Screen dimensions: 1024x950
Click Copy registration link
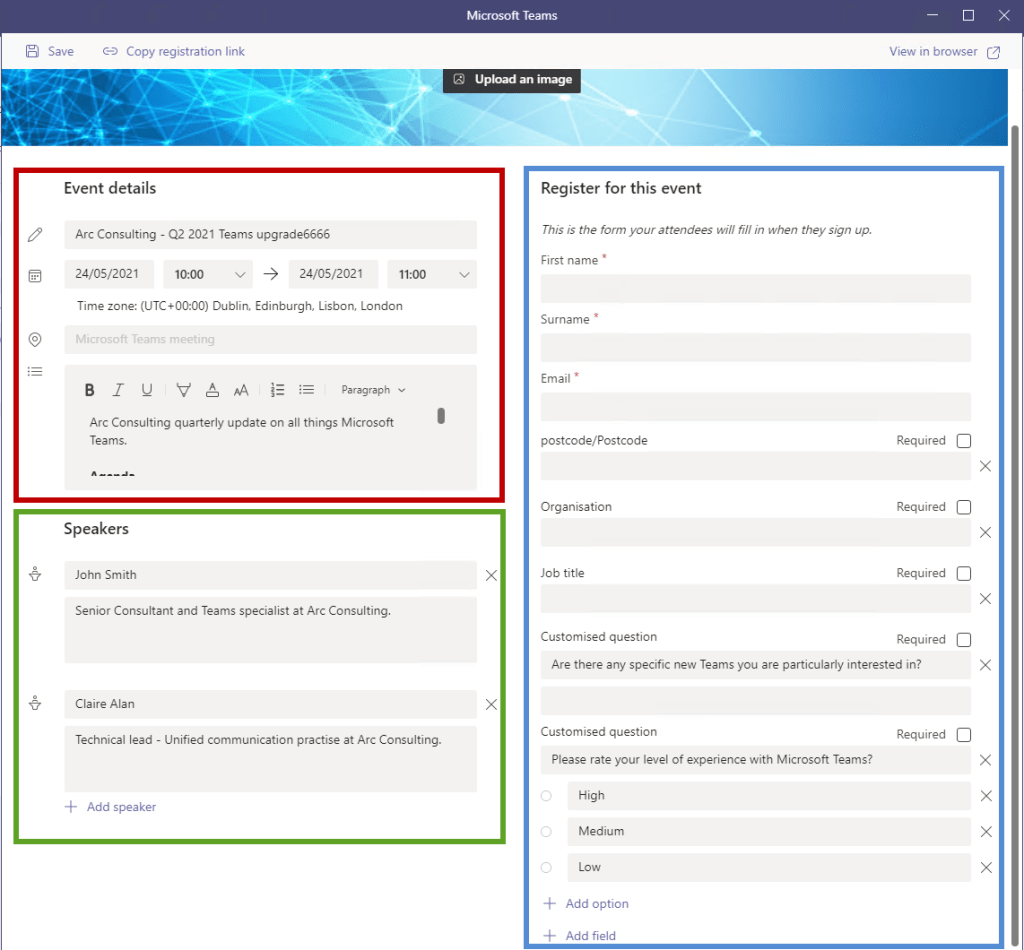(174, 51)
